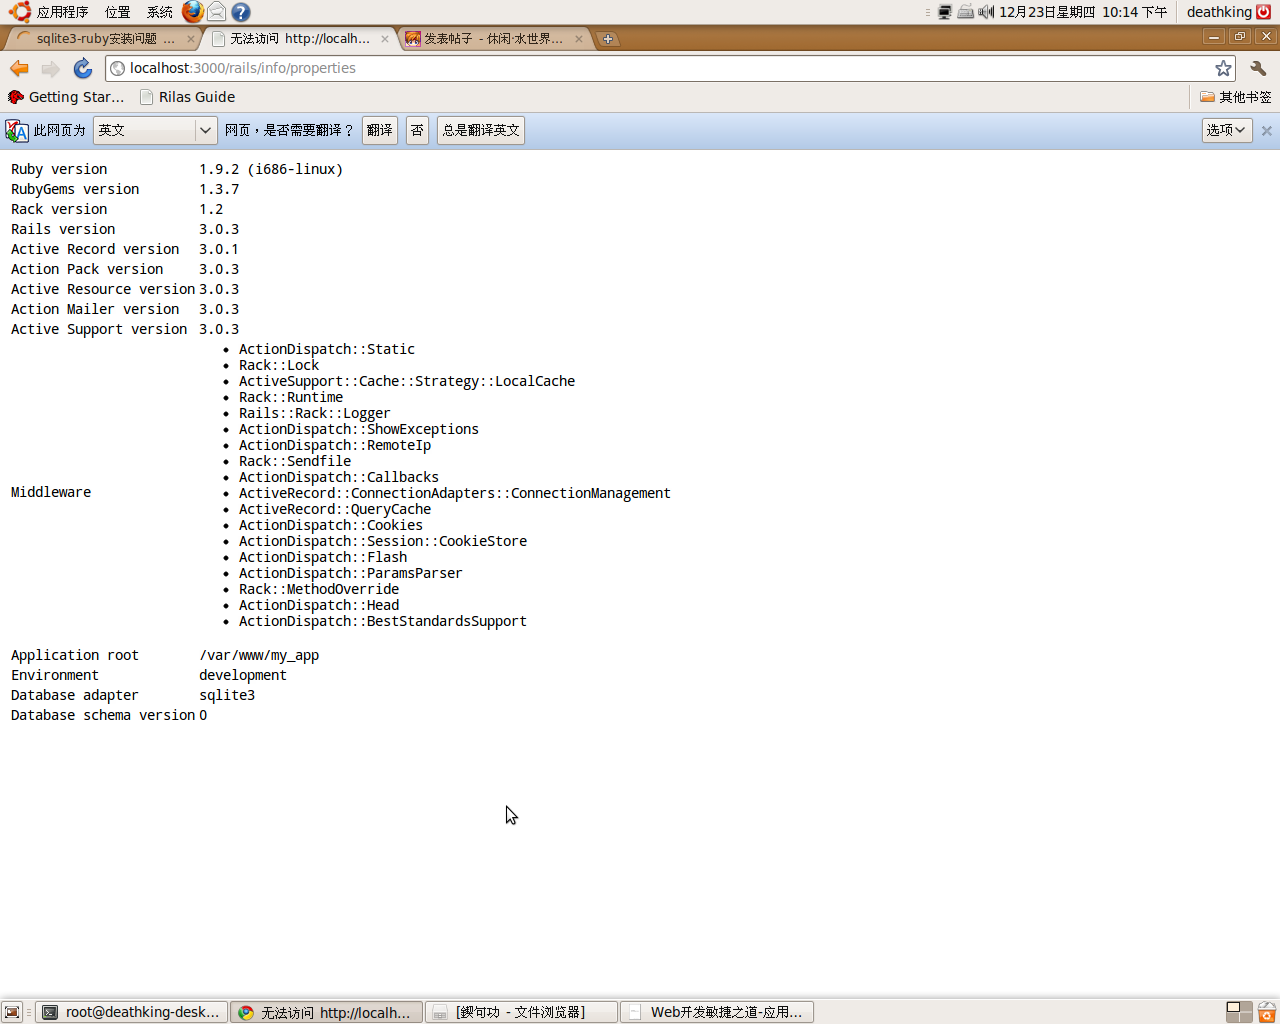Click the keyboard input tray icon
This screenshot has width=1280, height=1024.
965,12
